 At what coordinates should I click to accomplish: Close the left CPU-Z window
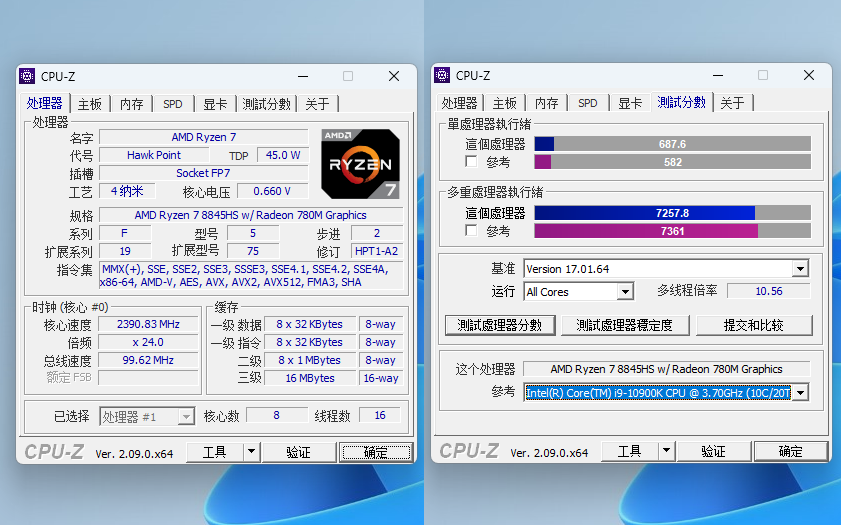[x=394, y=76]
